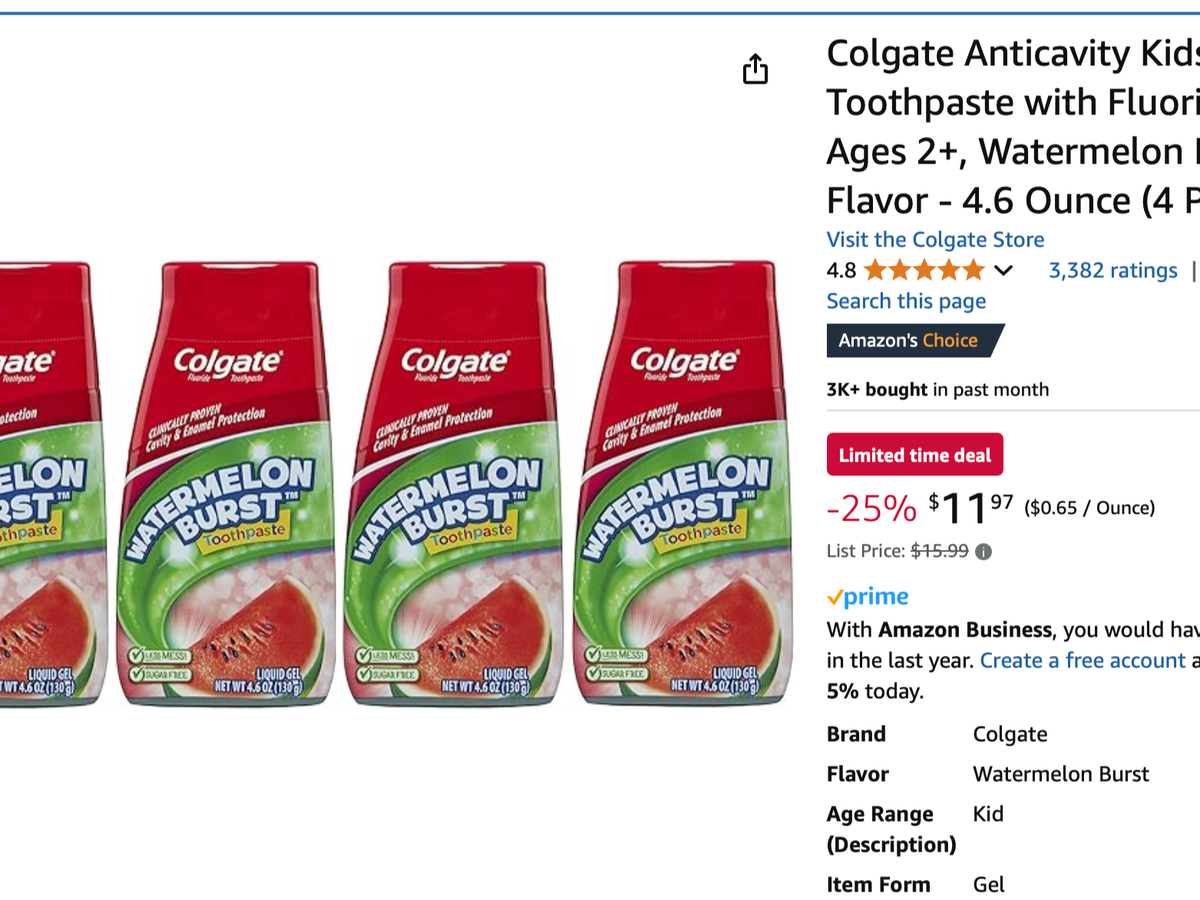Click the orange star rating icons
This screenshot has height=900, width=1200.
point(924,270)
